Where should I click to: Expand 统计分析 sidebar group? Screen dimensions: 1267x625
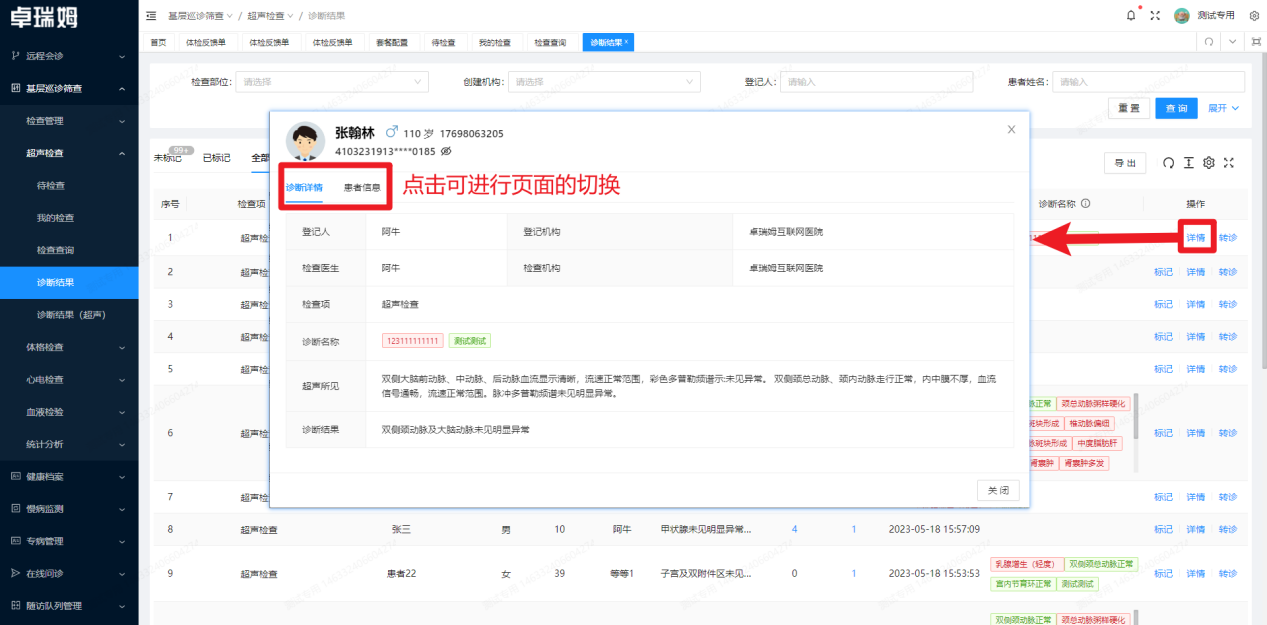point(69,444)
